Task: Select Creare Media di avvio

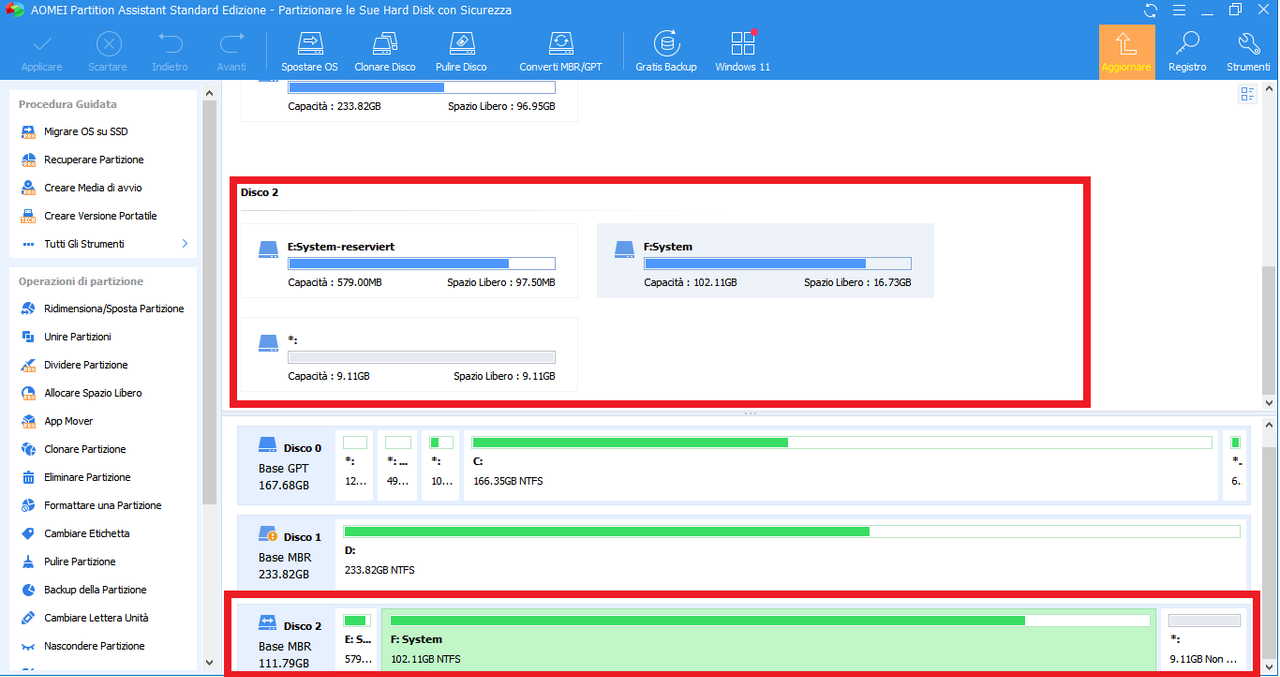Action: coord(93,187)
